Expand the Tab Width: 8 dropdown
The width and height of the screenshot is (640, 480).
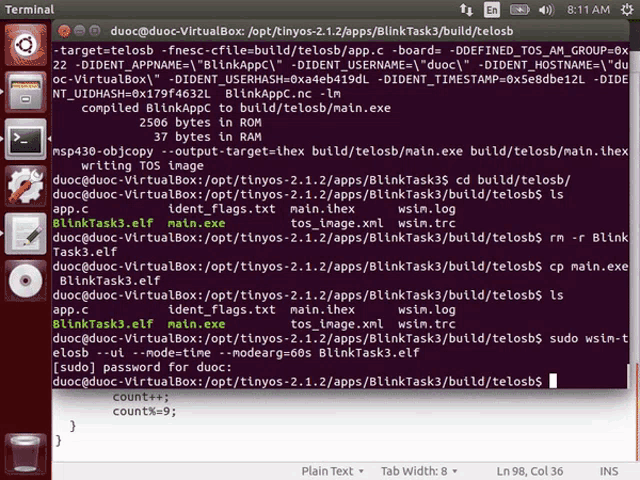click(419, 471)
